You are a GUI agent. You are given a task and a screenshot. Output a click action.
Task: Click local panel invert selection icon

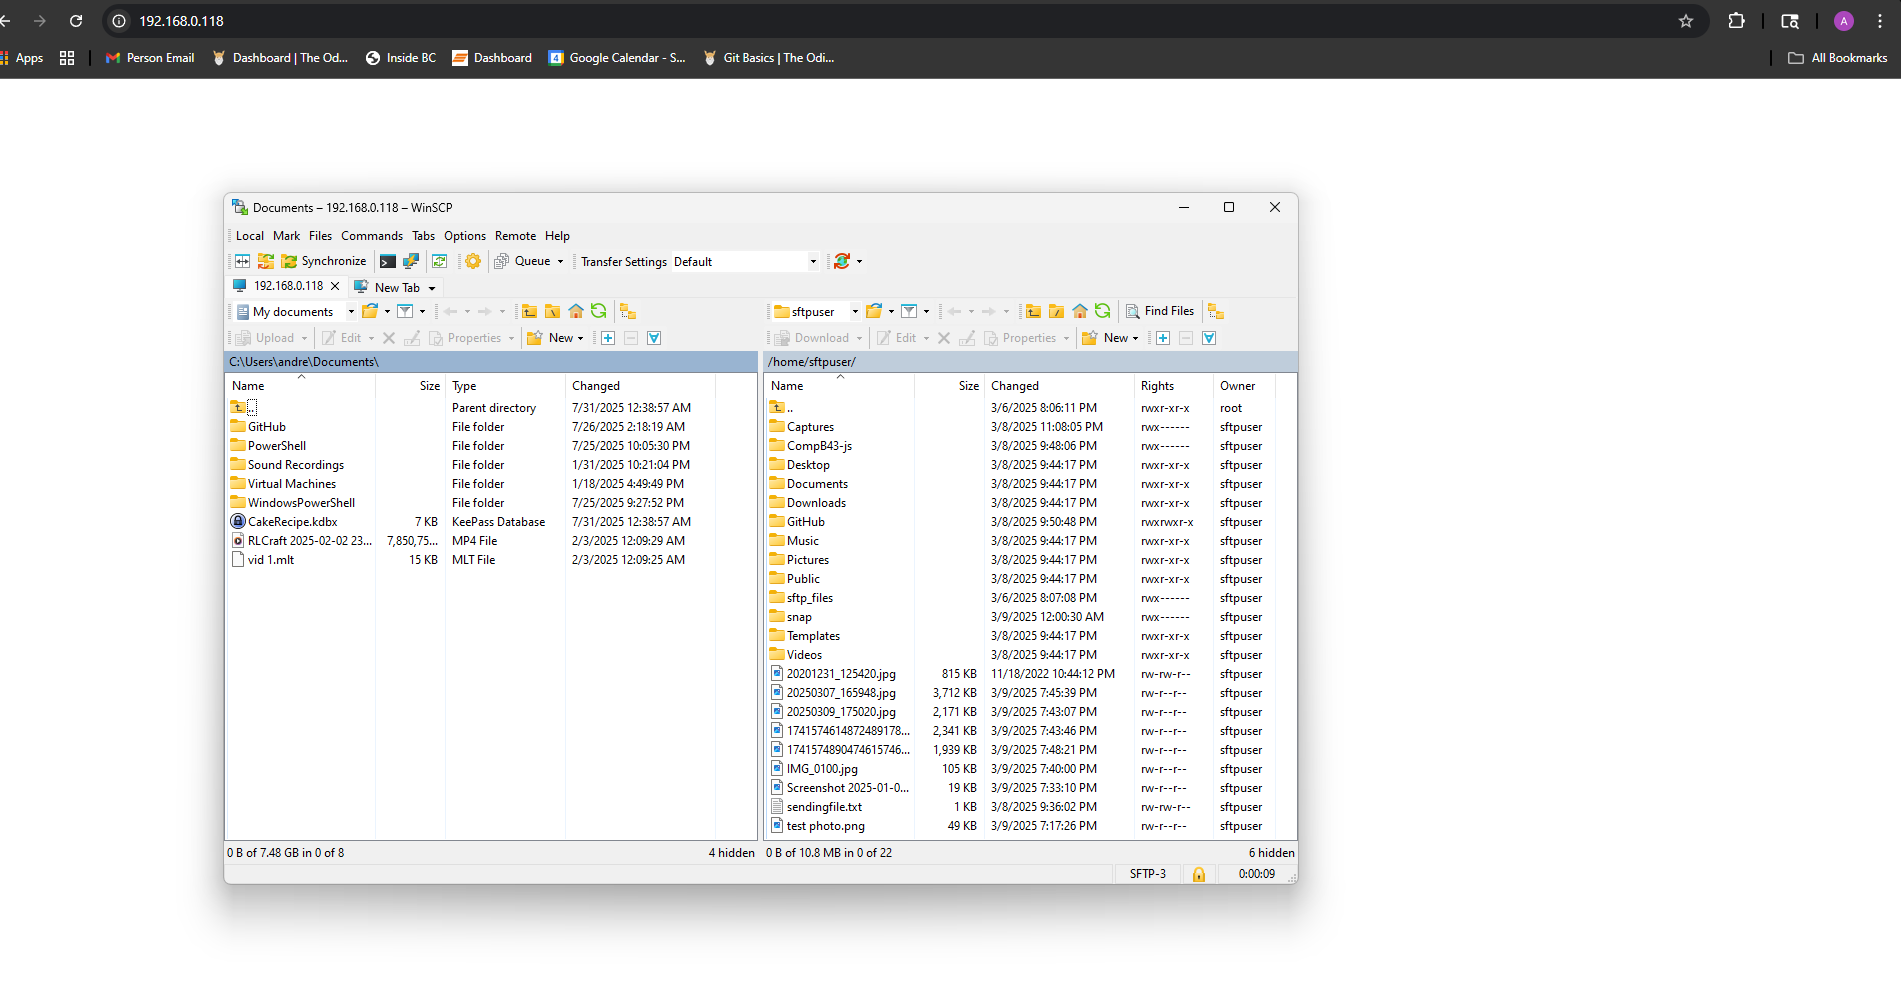click(654, 338)
